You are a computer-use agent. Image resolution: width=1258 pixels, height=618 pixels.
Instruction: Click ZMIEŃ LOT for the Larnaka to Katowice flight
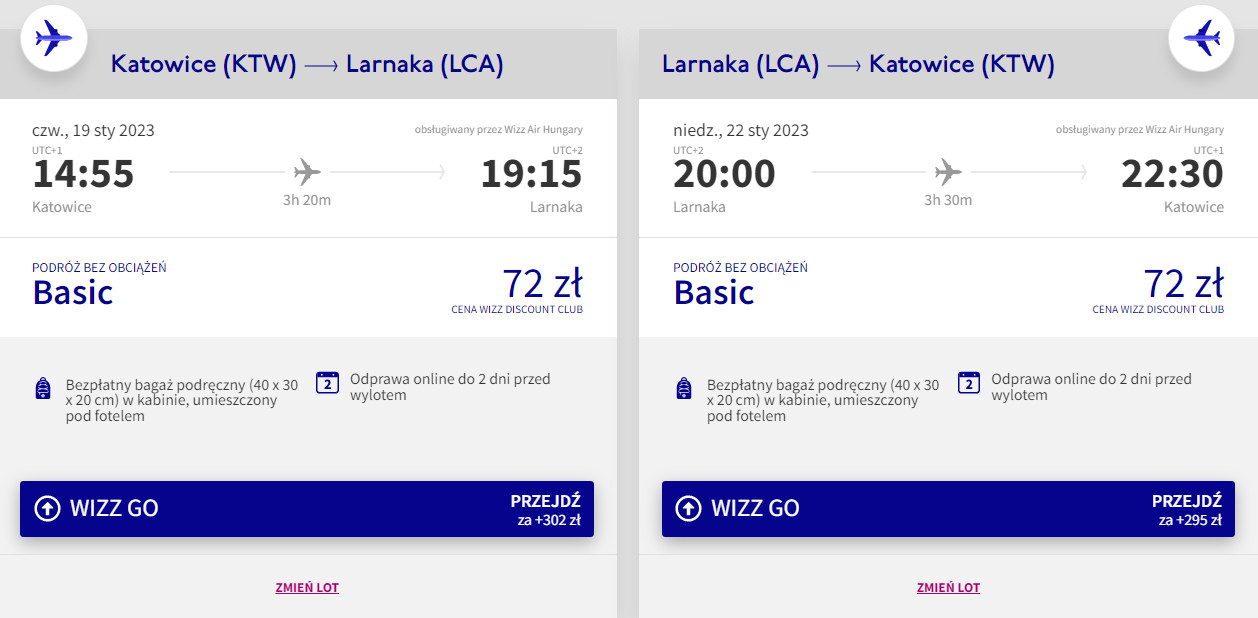coord(948,588)
